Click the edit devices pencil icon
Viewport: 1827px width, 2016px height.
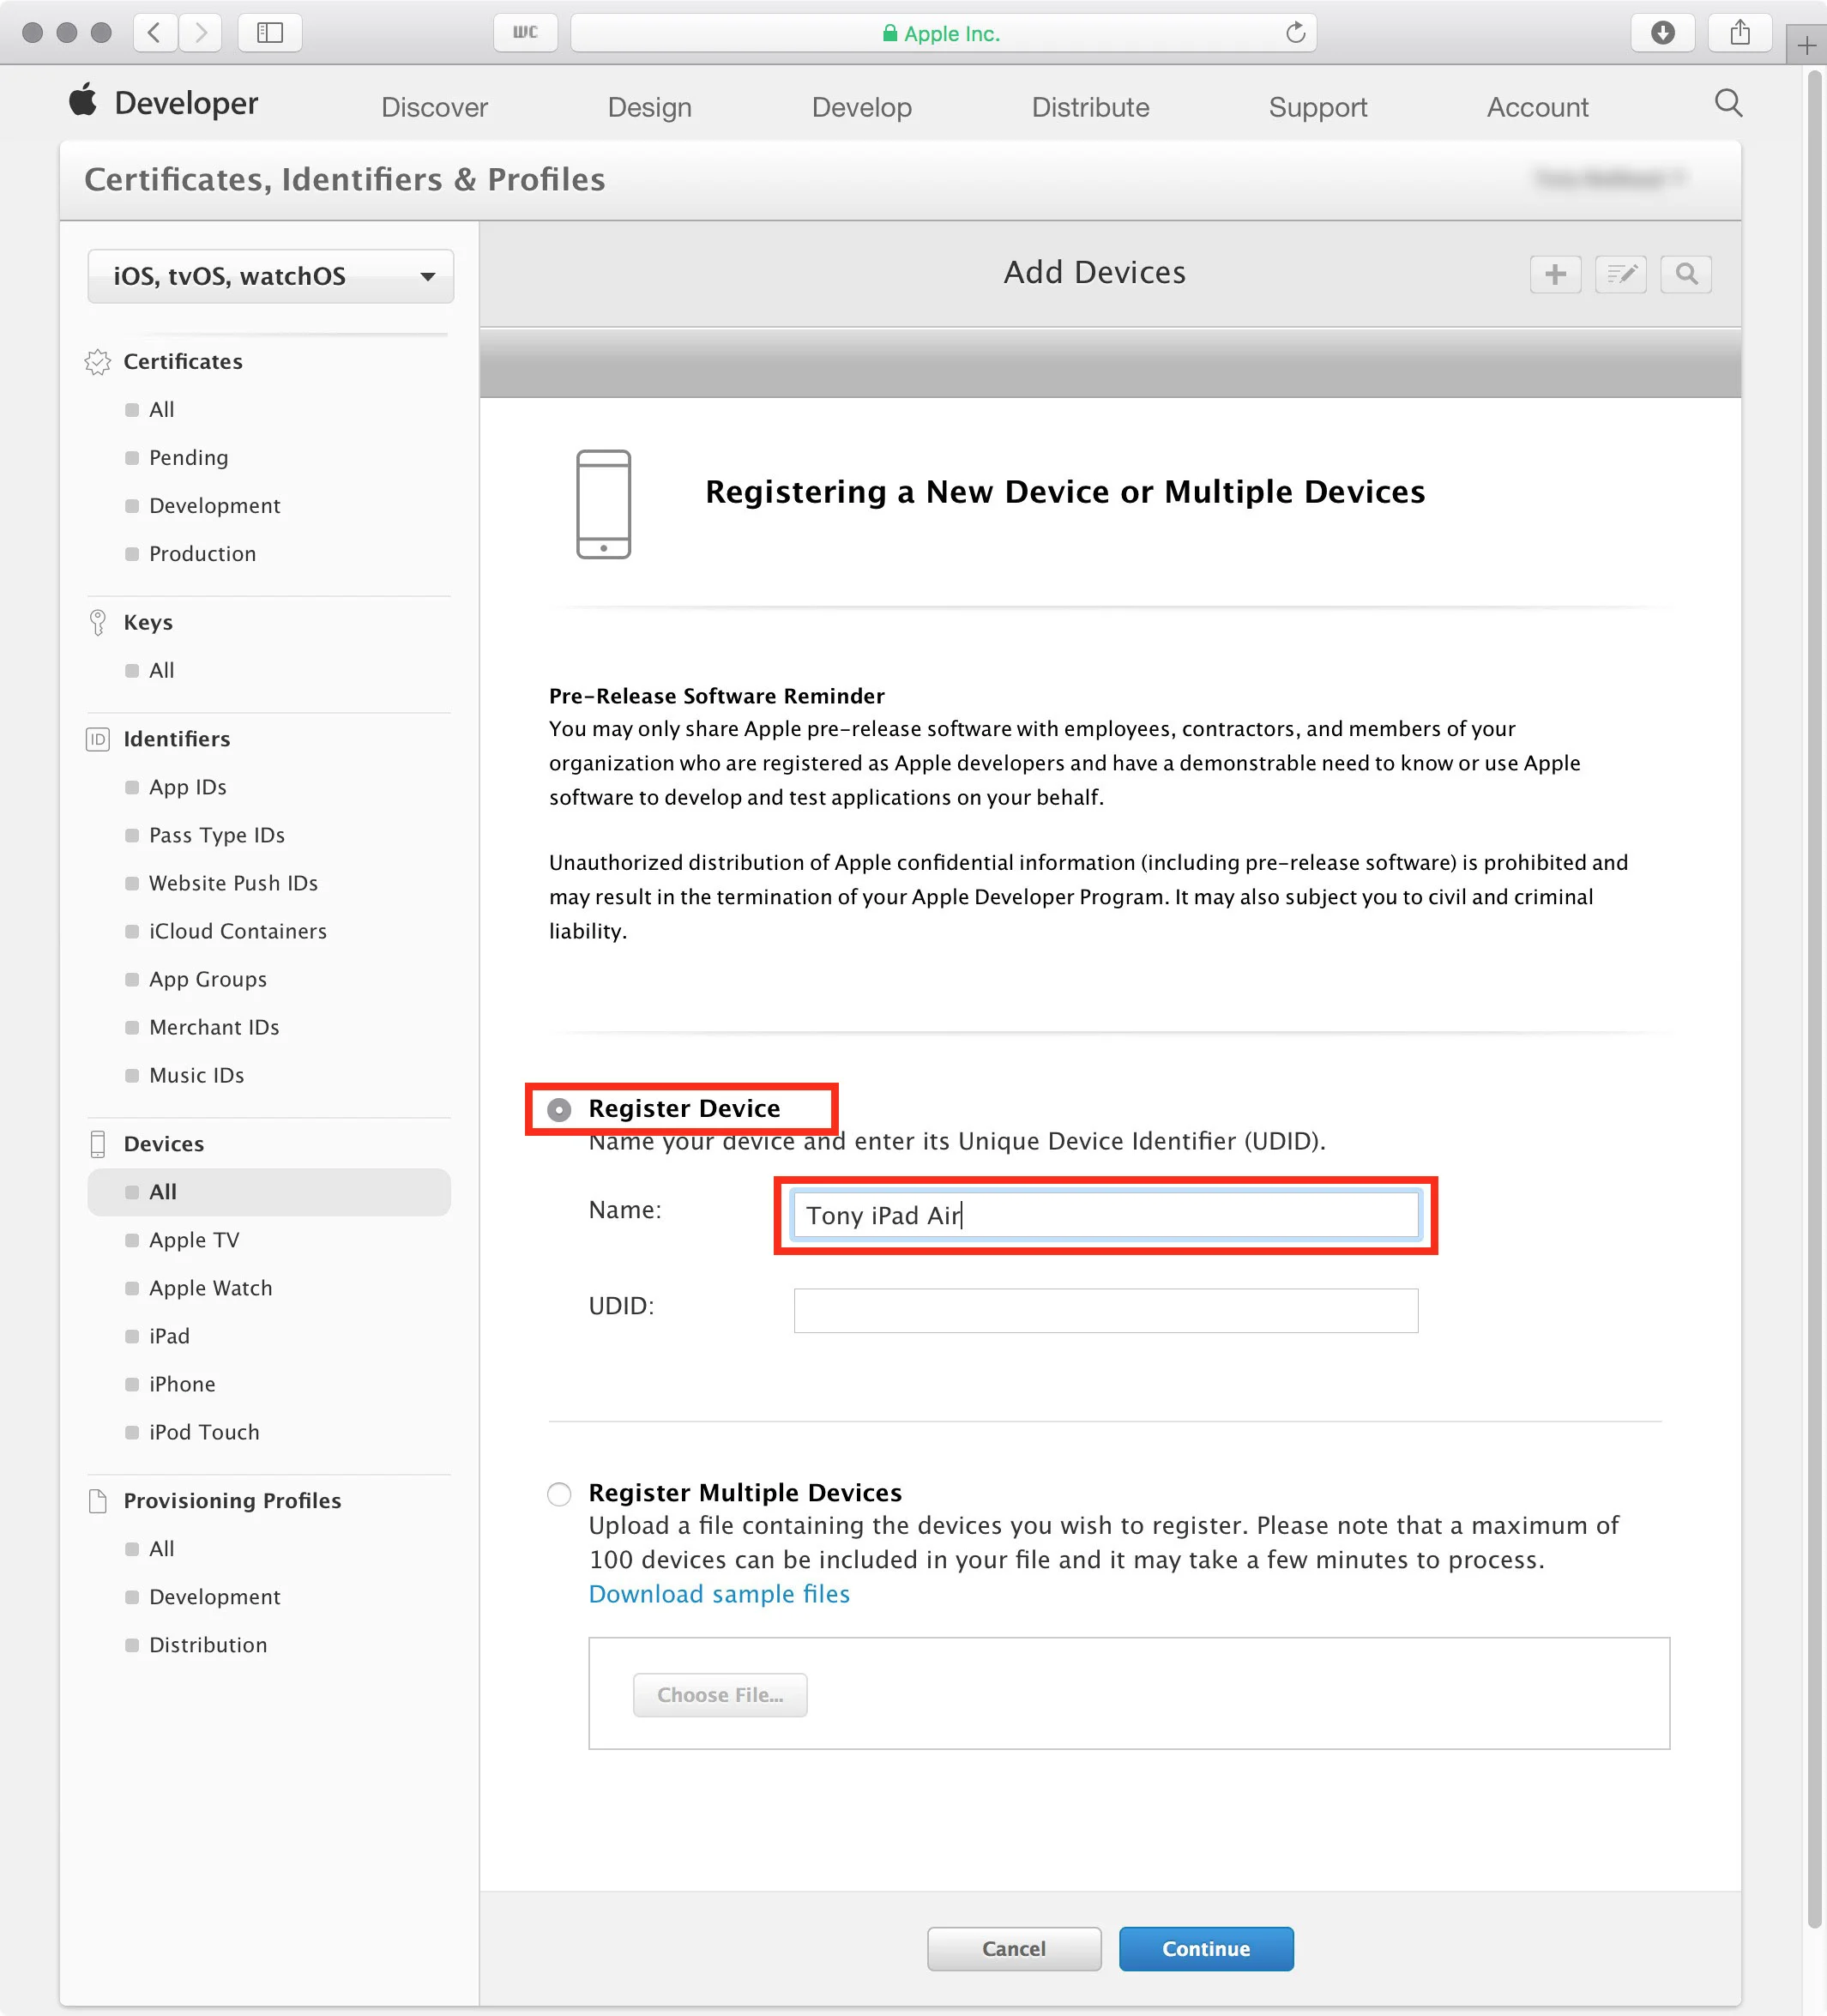(1620, 274)
